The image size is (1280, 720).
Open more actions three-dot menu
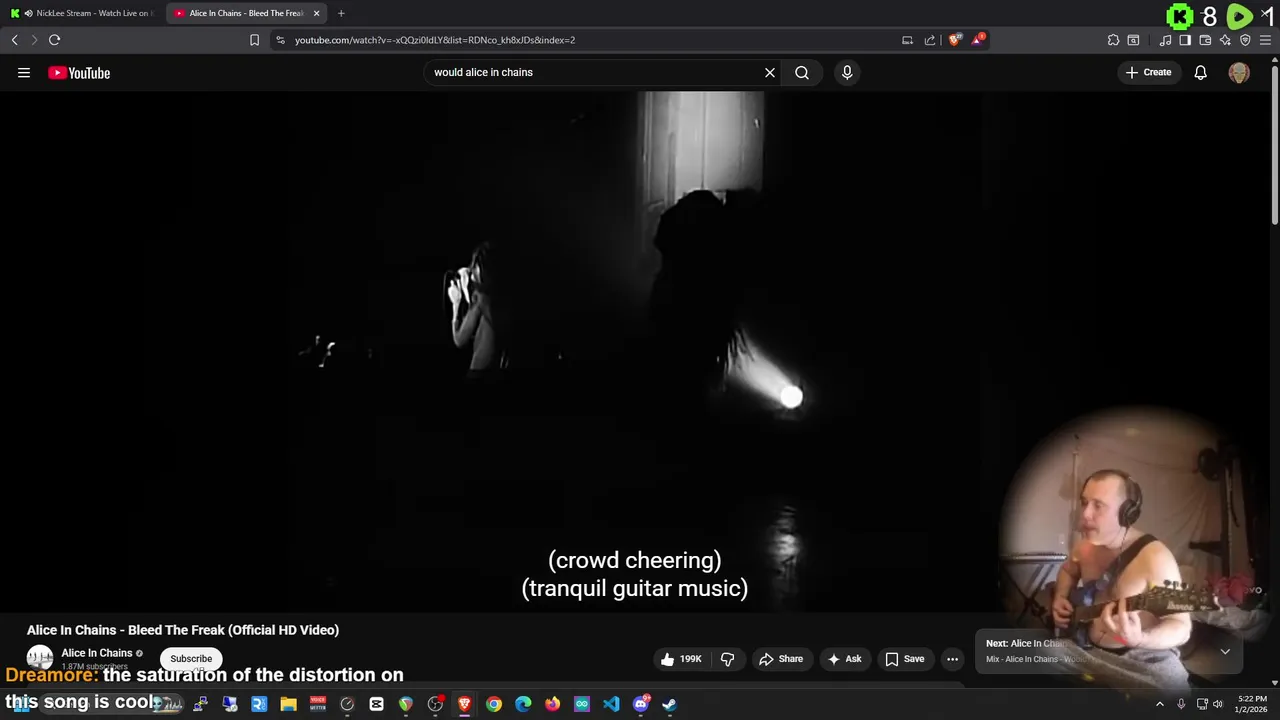952,659
